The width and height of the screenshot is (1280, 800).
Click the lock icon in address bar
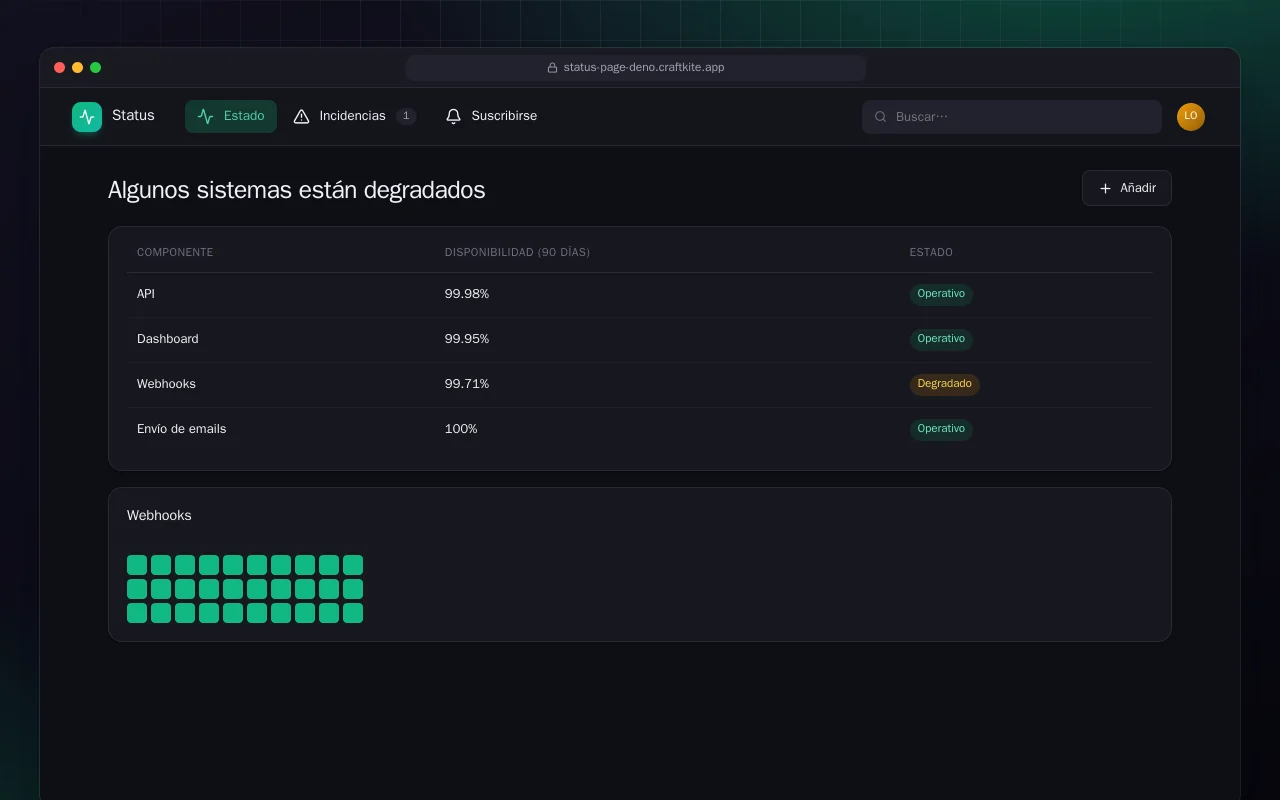tap(552, 68)
